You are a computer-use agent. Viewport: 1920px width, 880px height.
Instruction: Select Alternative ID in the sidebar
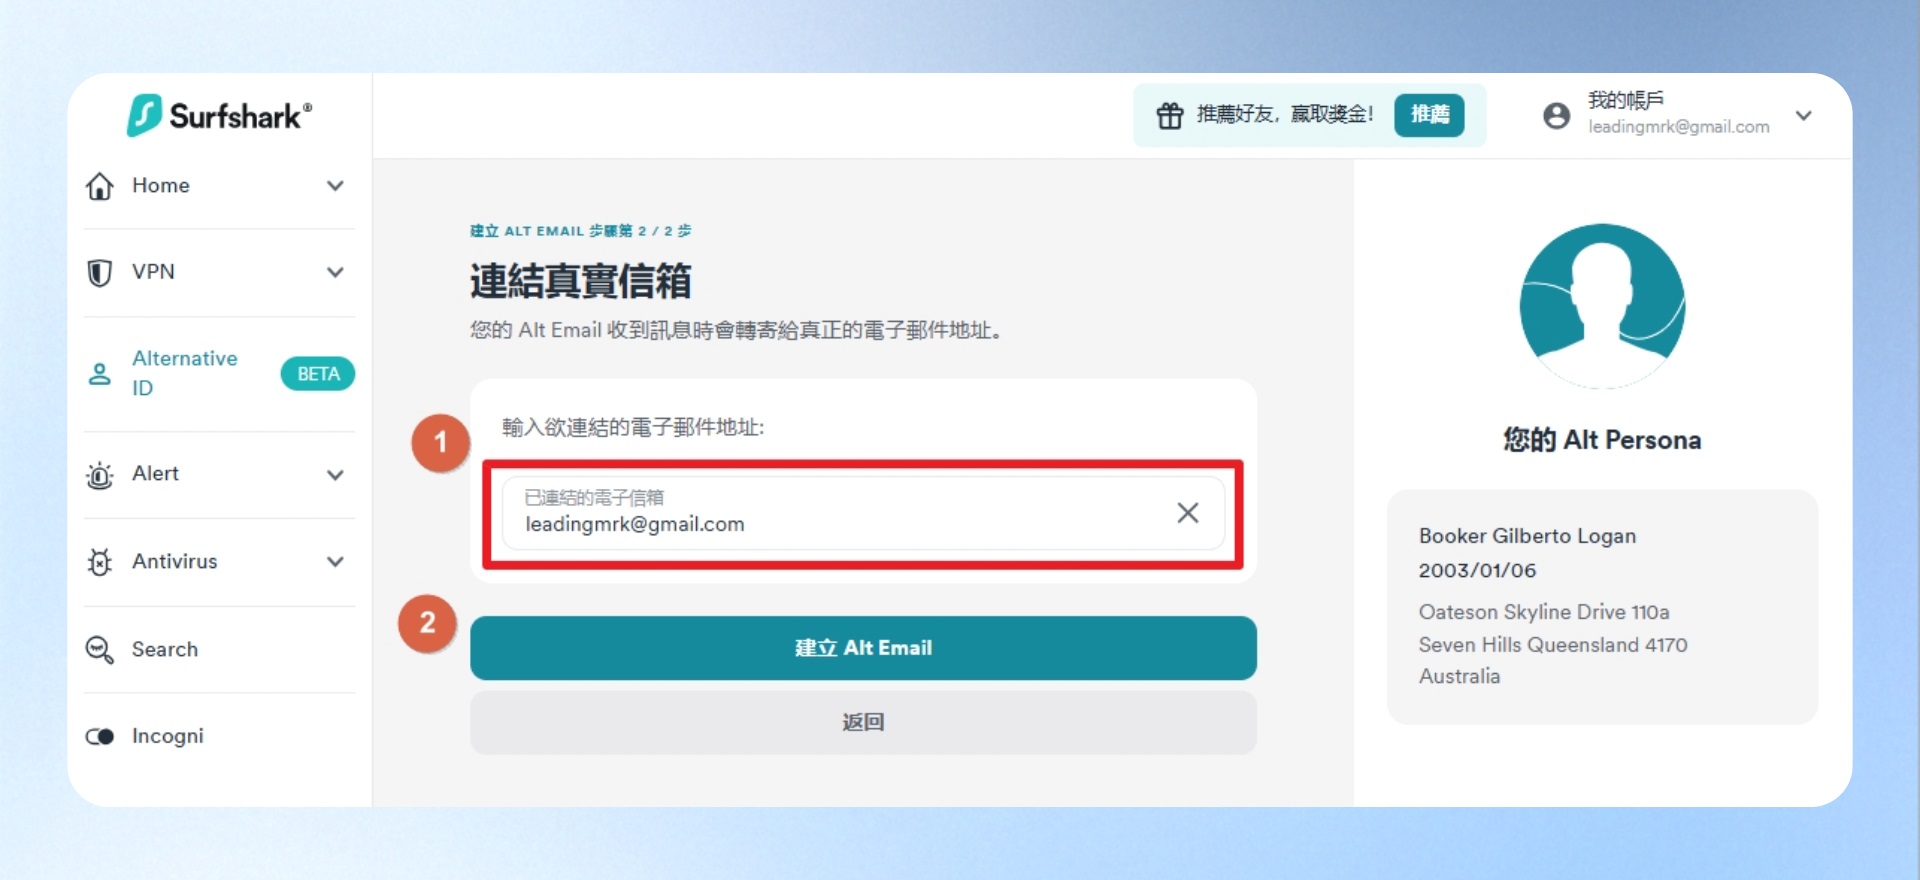coord(219,374)
